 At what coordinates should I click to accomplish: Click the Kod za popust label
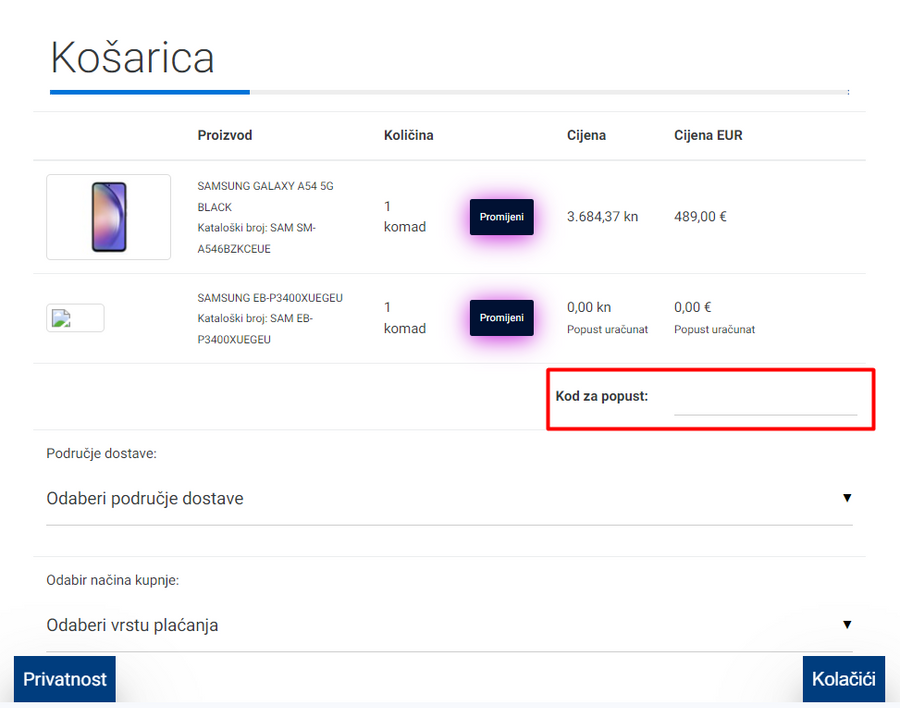(x=602, y=396)
